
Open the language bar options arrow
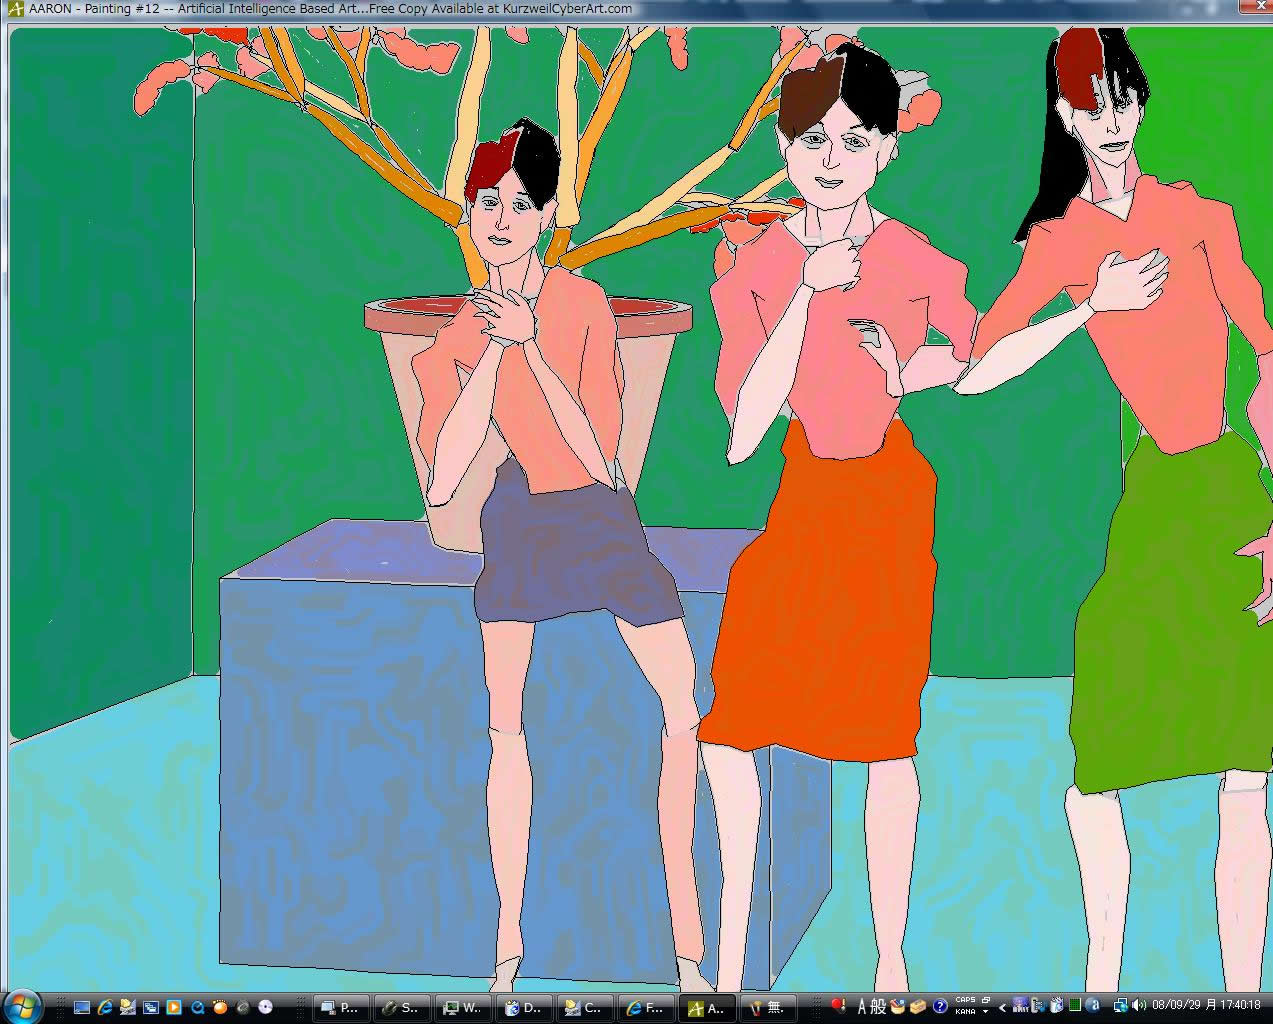pyautogui.click(x=986, y=1012)
